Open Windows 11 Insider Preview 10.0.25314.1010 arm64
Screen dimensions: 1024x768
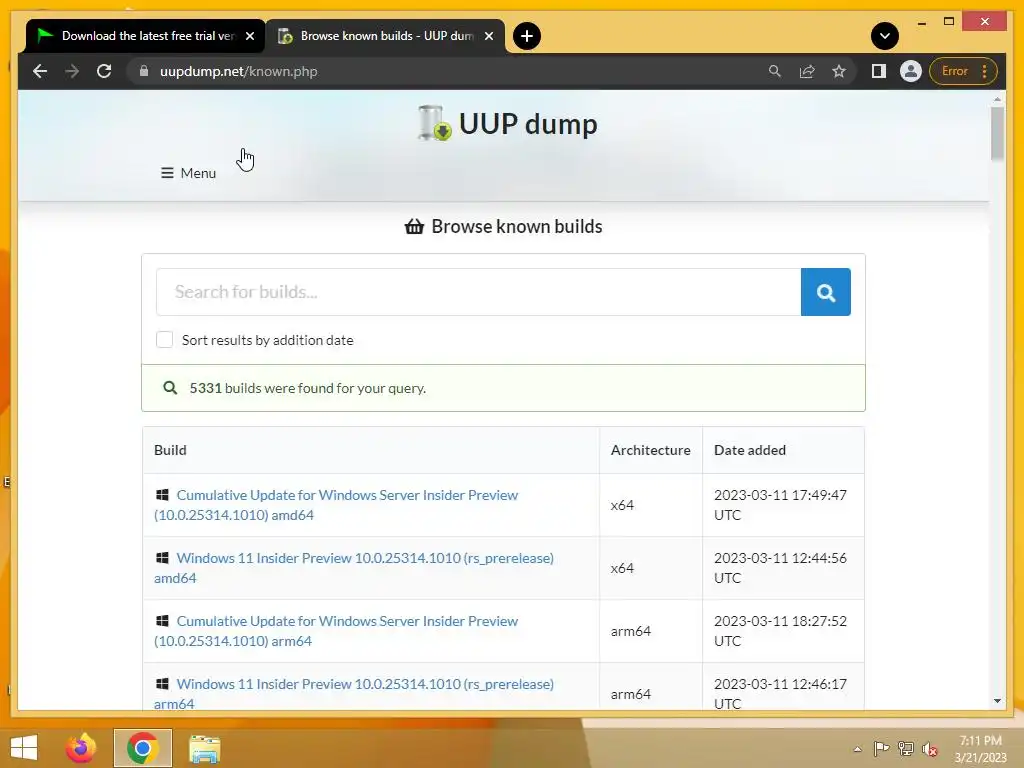(354, 694)
